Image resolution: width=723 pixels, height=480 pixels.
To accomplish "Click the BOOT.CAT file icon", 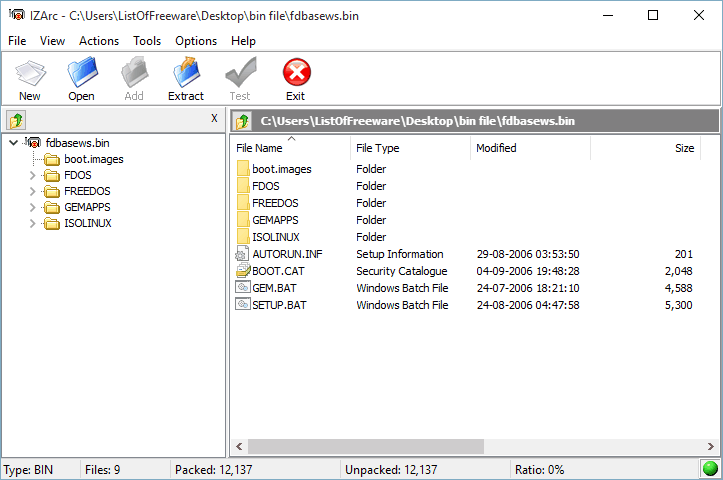I will click(243, 271).
